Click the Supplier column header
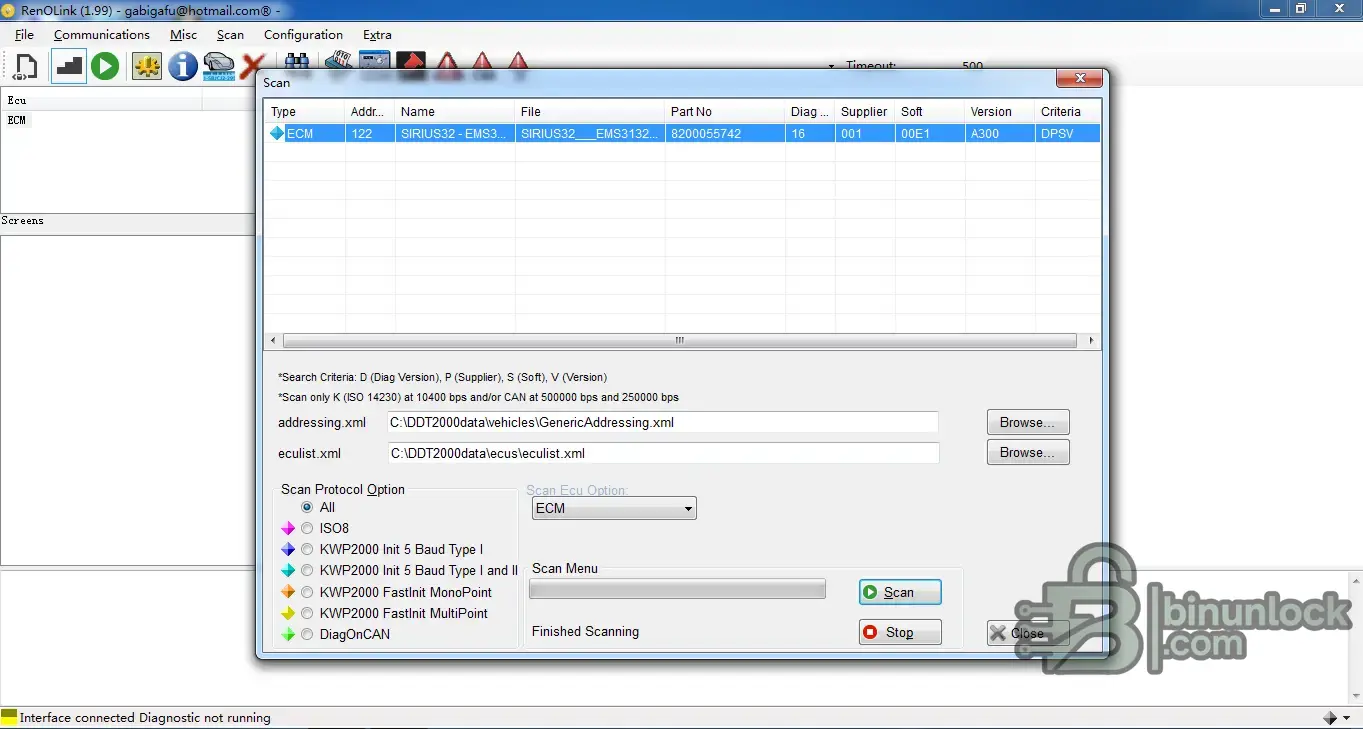This screenshot has width=1363, height=729. 865,111
